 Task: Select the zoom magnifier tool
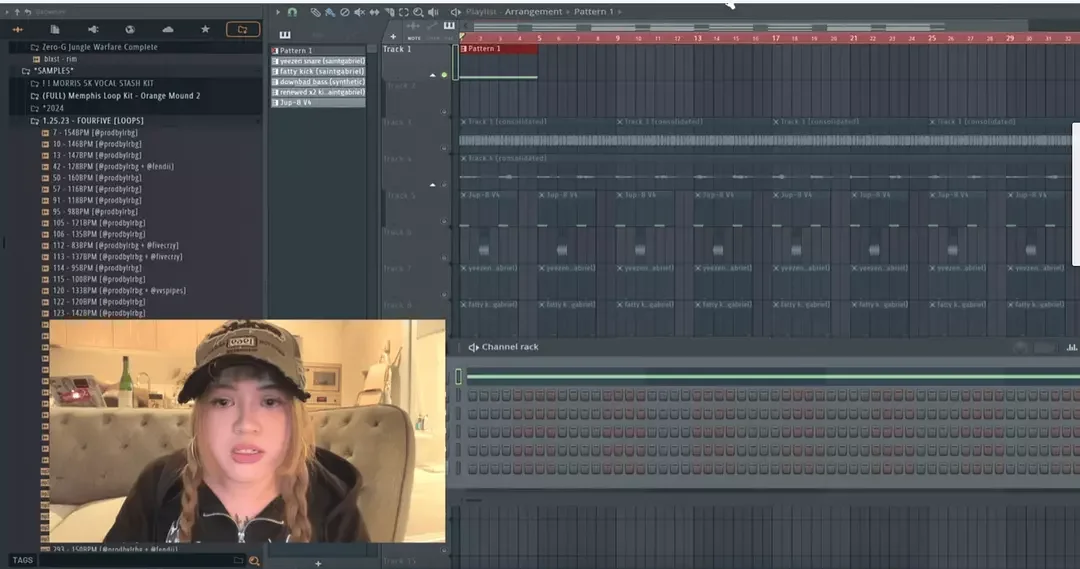pos(418,12)
